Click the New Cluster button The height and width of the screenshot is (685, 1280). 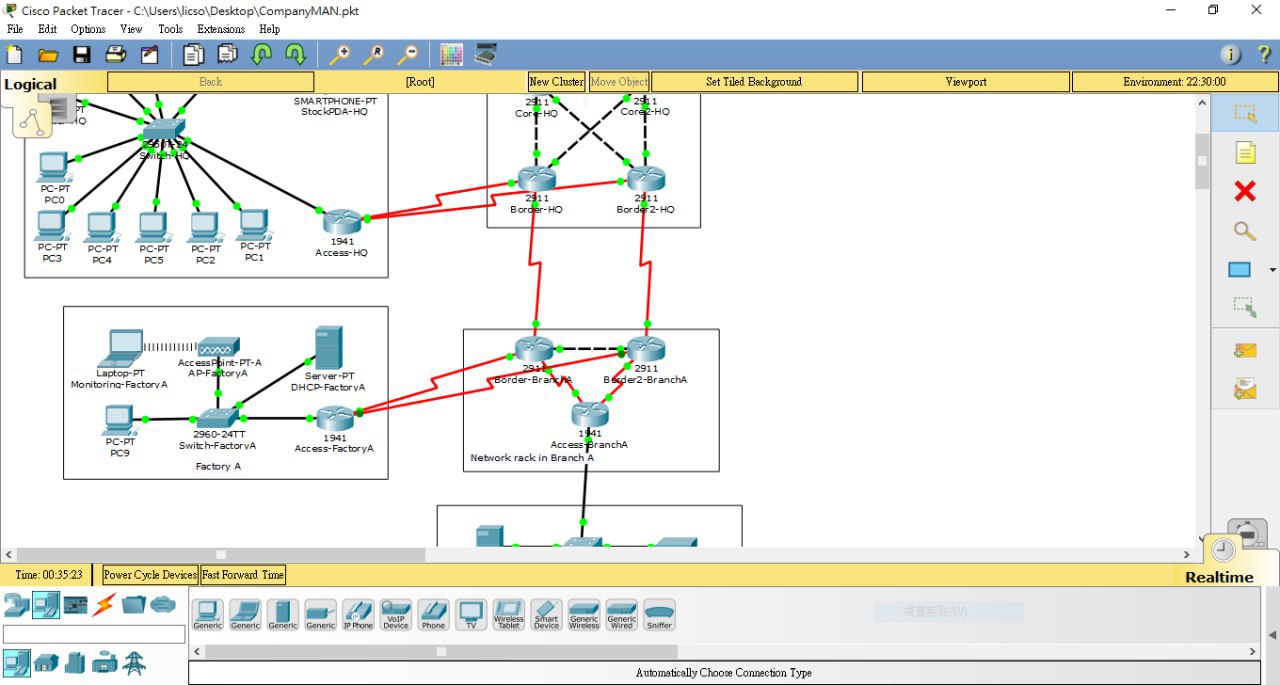pyautogui.click(x=556, y=82)
